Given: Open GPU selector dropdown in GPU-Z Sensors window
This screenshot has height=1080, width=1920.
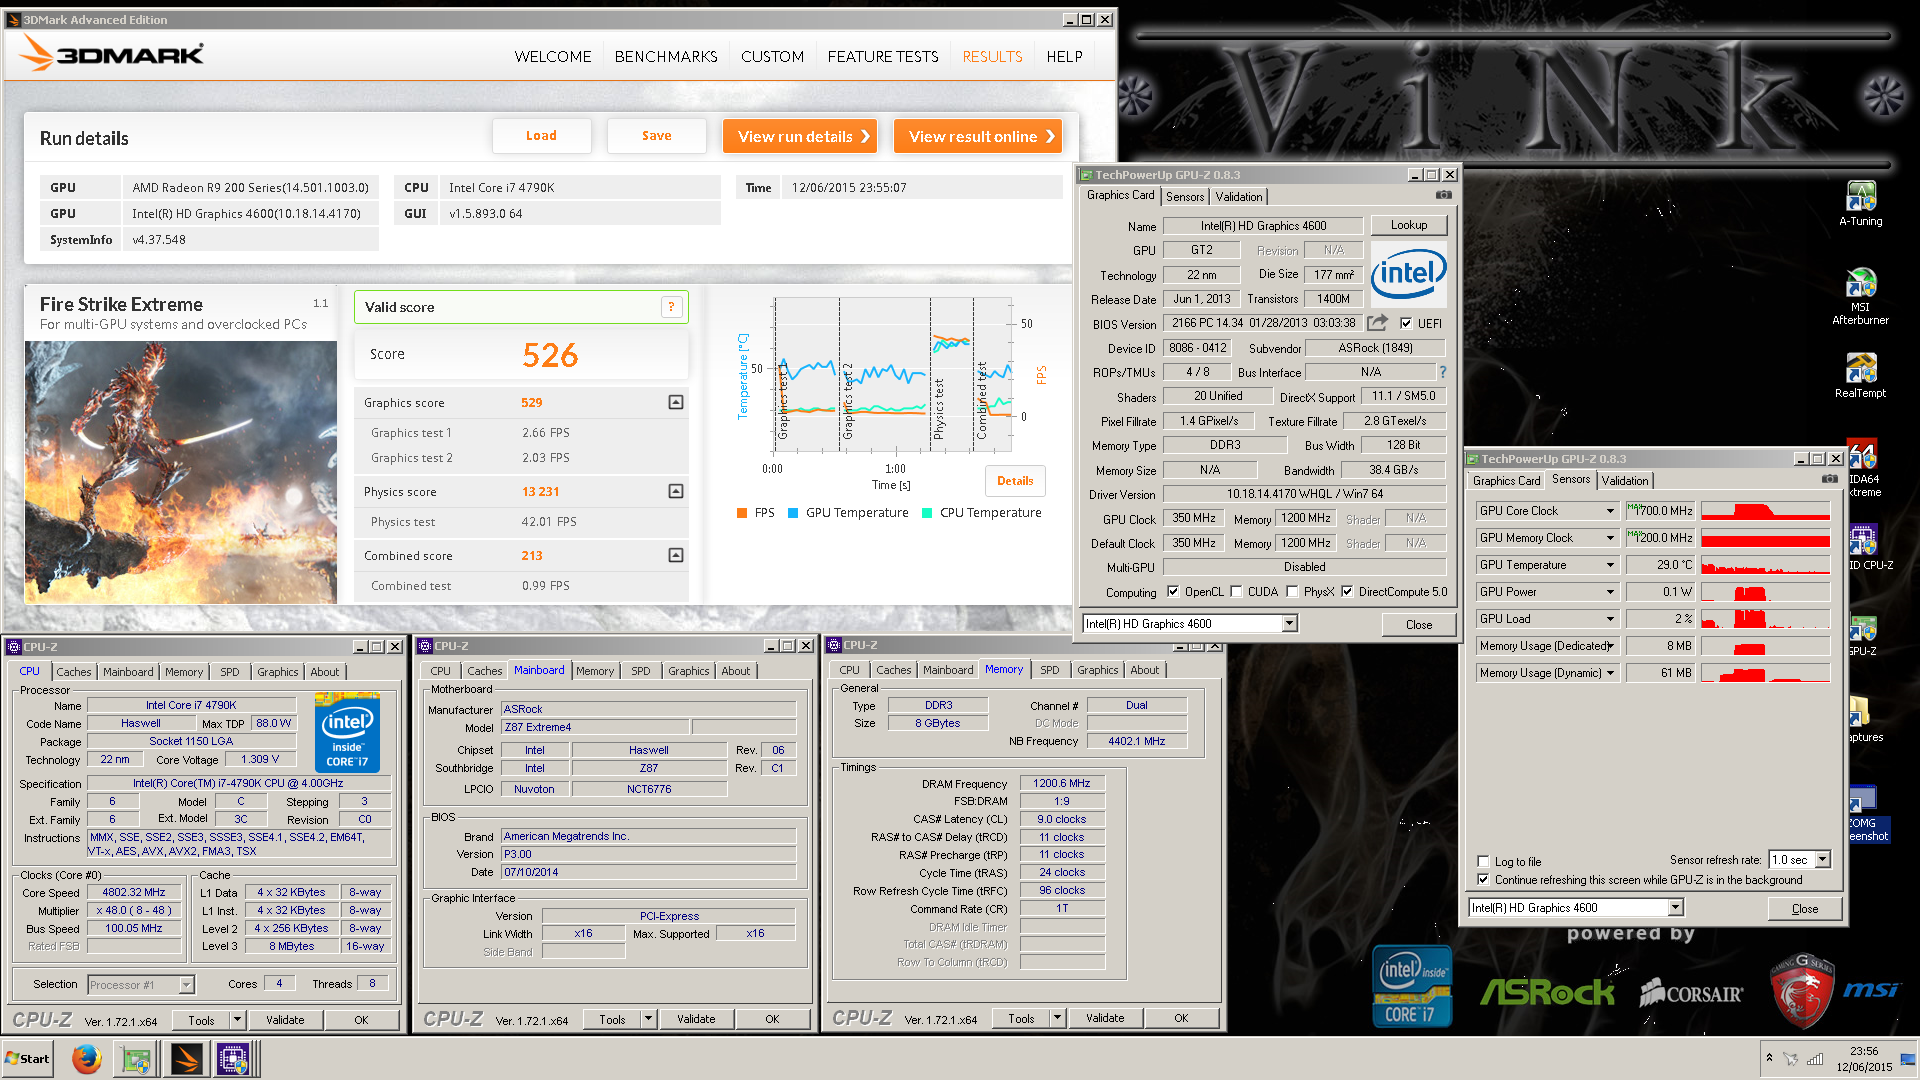Looking at the screenshot, I should pos(1675,908).
